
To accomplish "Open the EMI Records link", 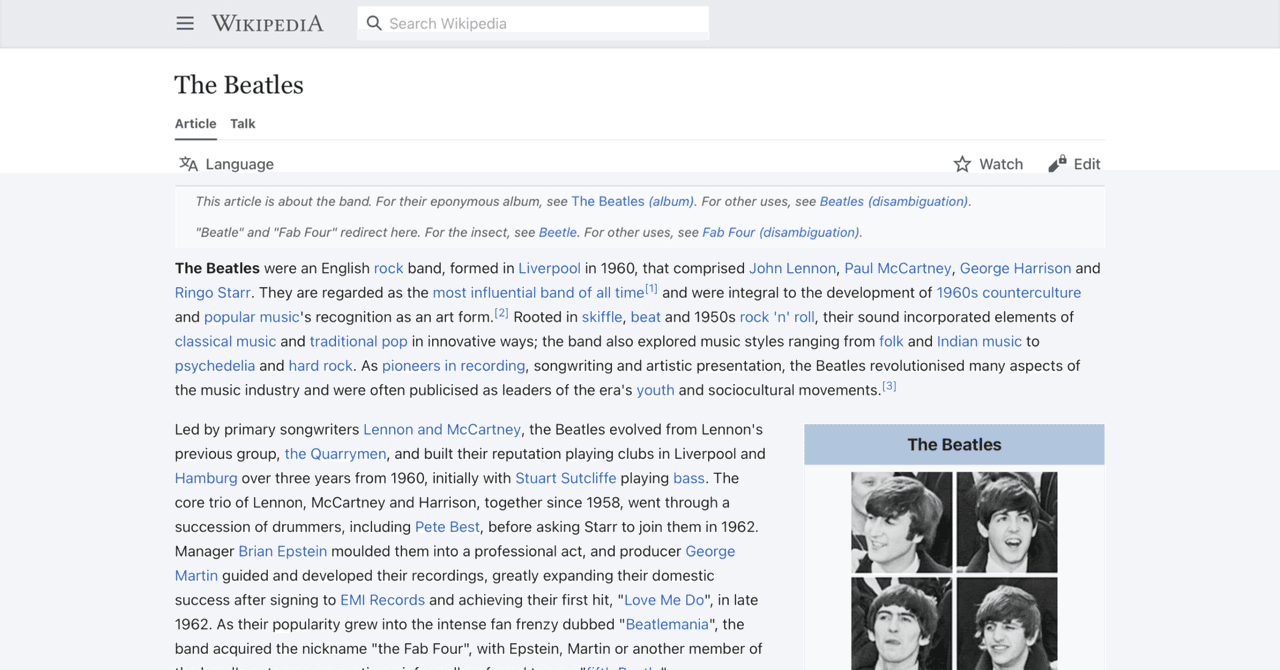I will (382, 600).
